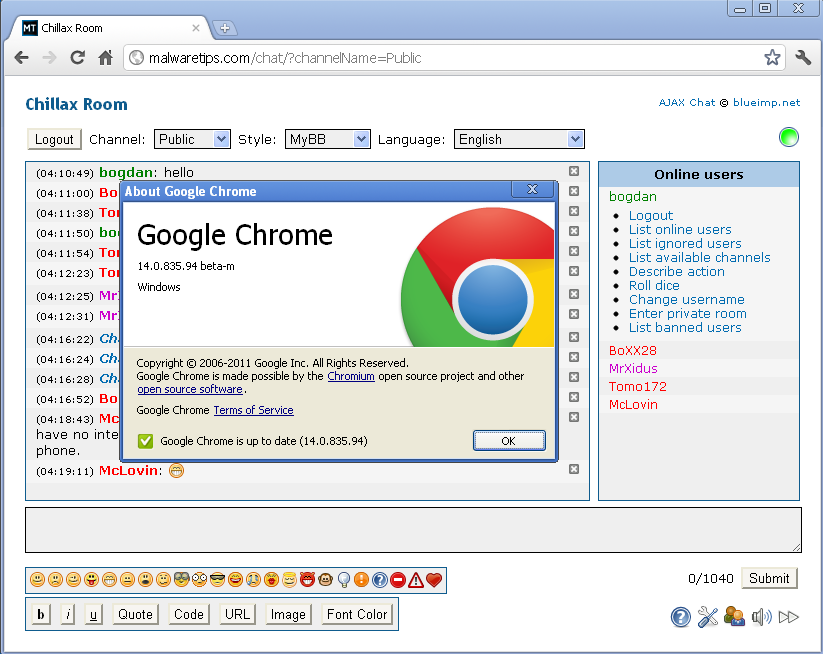
Task: Toggle underline formatting button
Action: tap(93, 614)
